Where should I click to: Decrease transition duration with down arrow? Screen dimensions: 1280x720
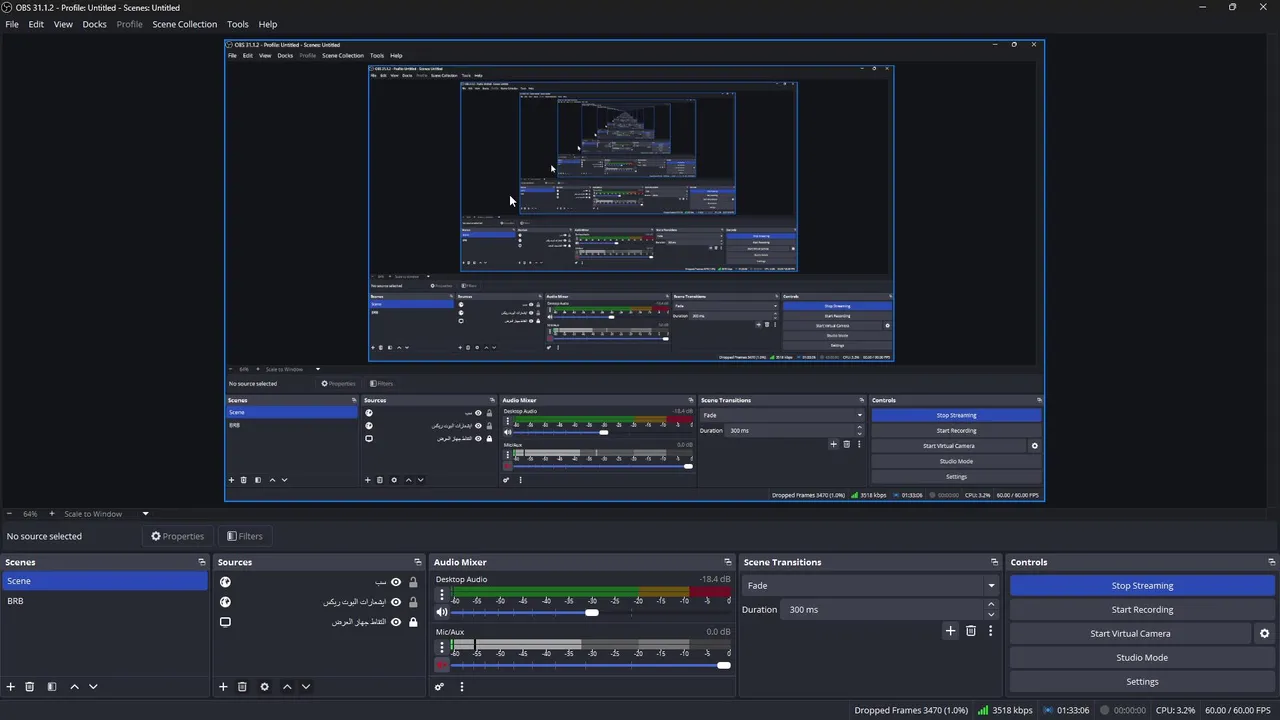(x=991, y=614)
